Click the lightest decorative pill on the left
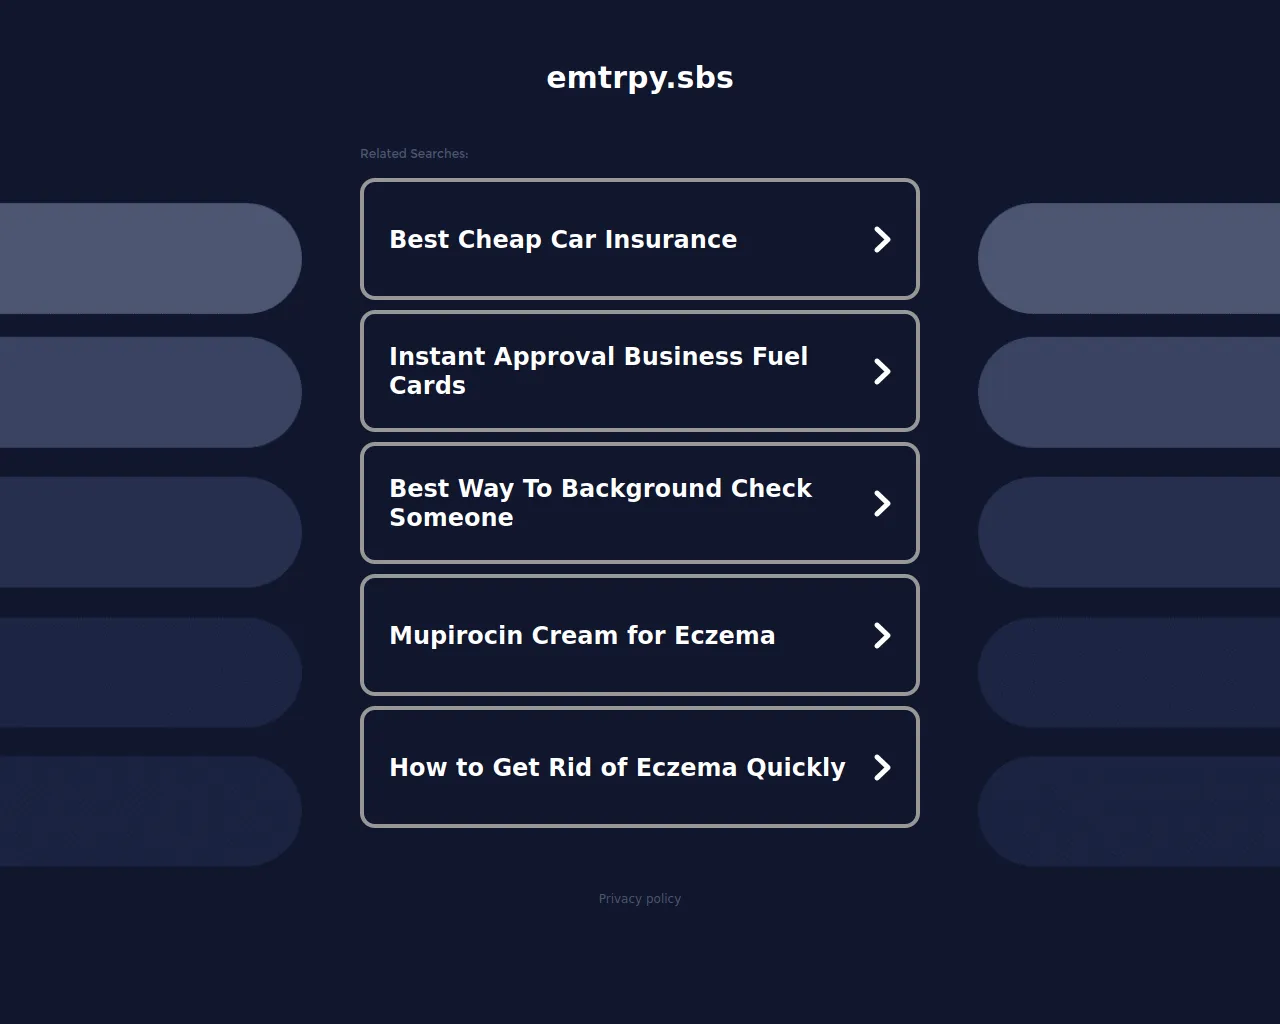This screenshot has width=1280, height=1024. pyautogui.click(x=150, y=258)
